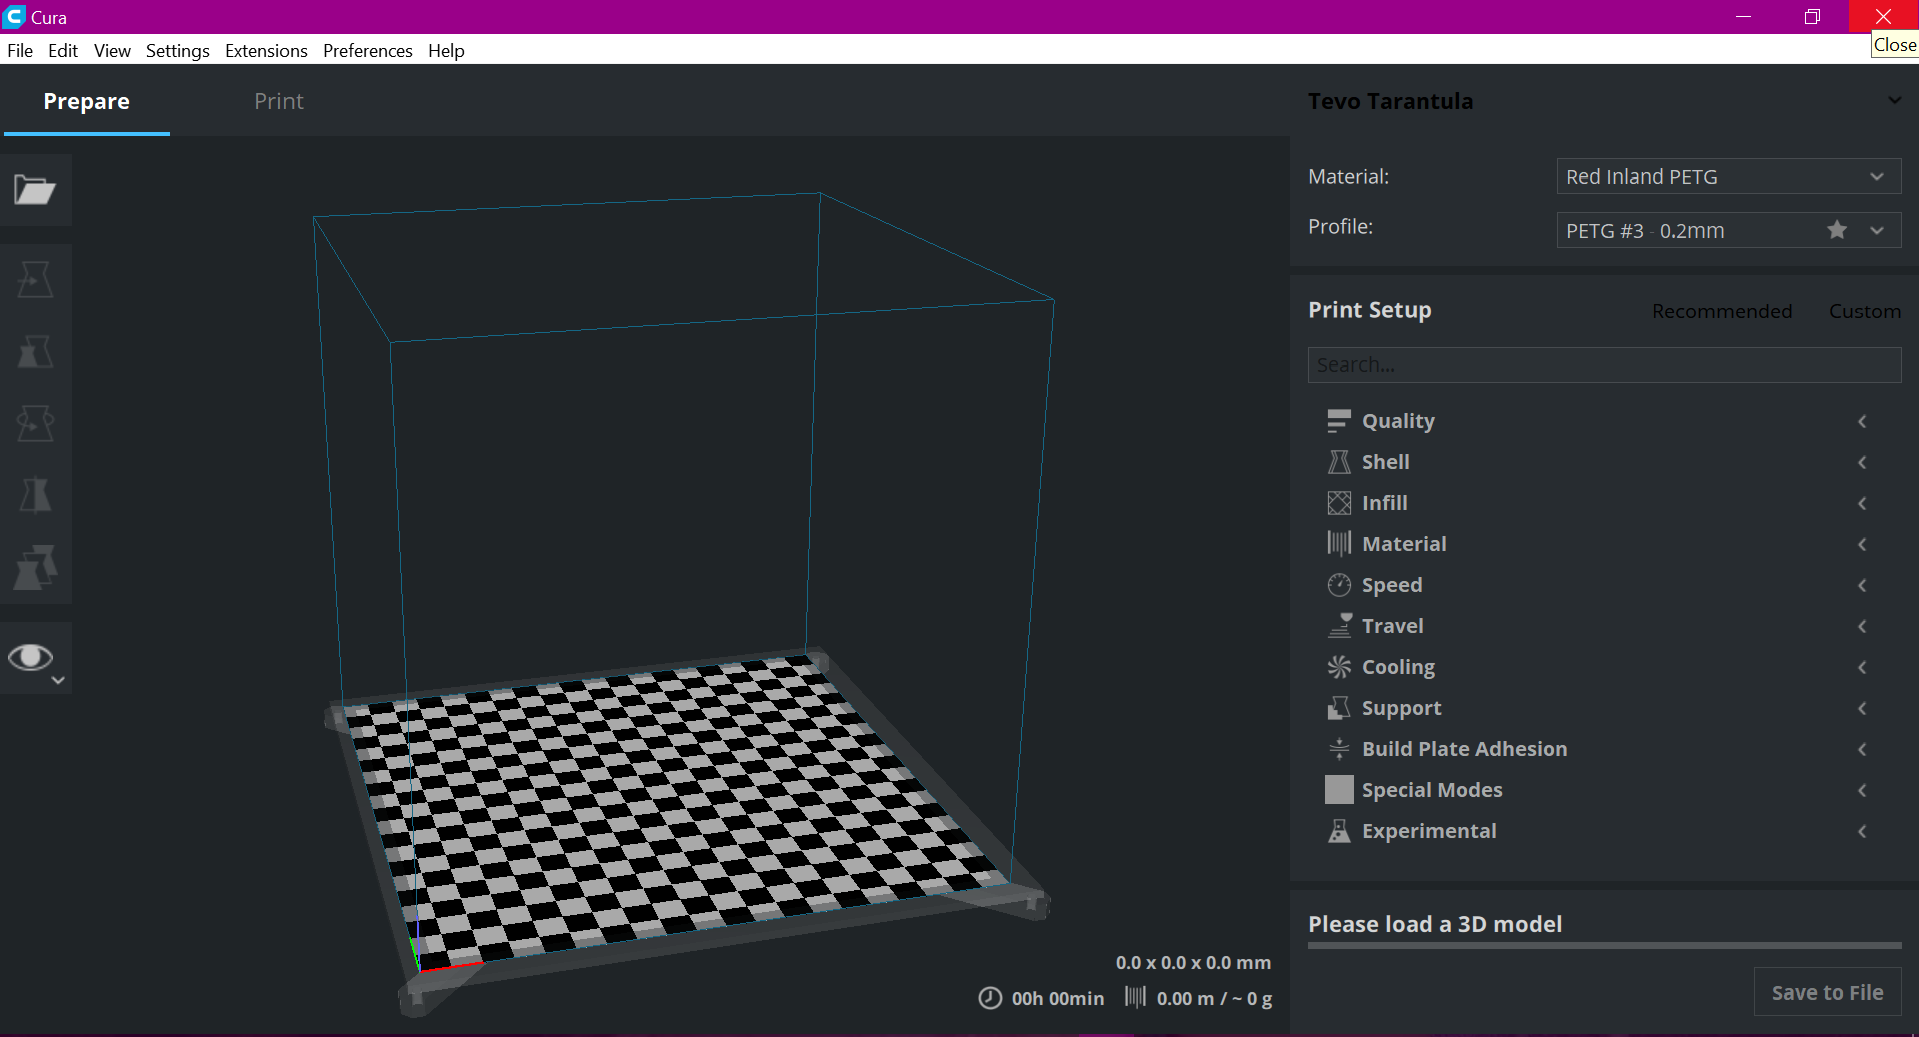The height and width of the screenshot is (1037, 1919).
Task: Expand the Infill settings chevron
Action: [1862, 503]
